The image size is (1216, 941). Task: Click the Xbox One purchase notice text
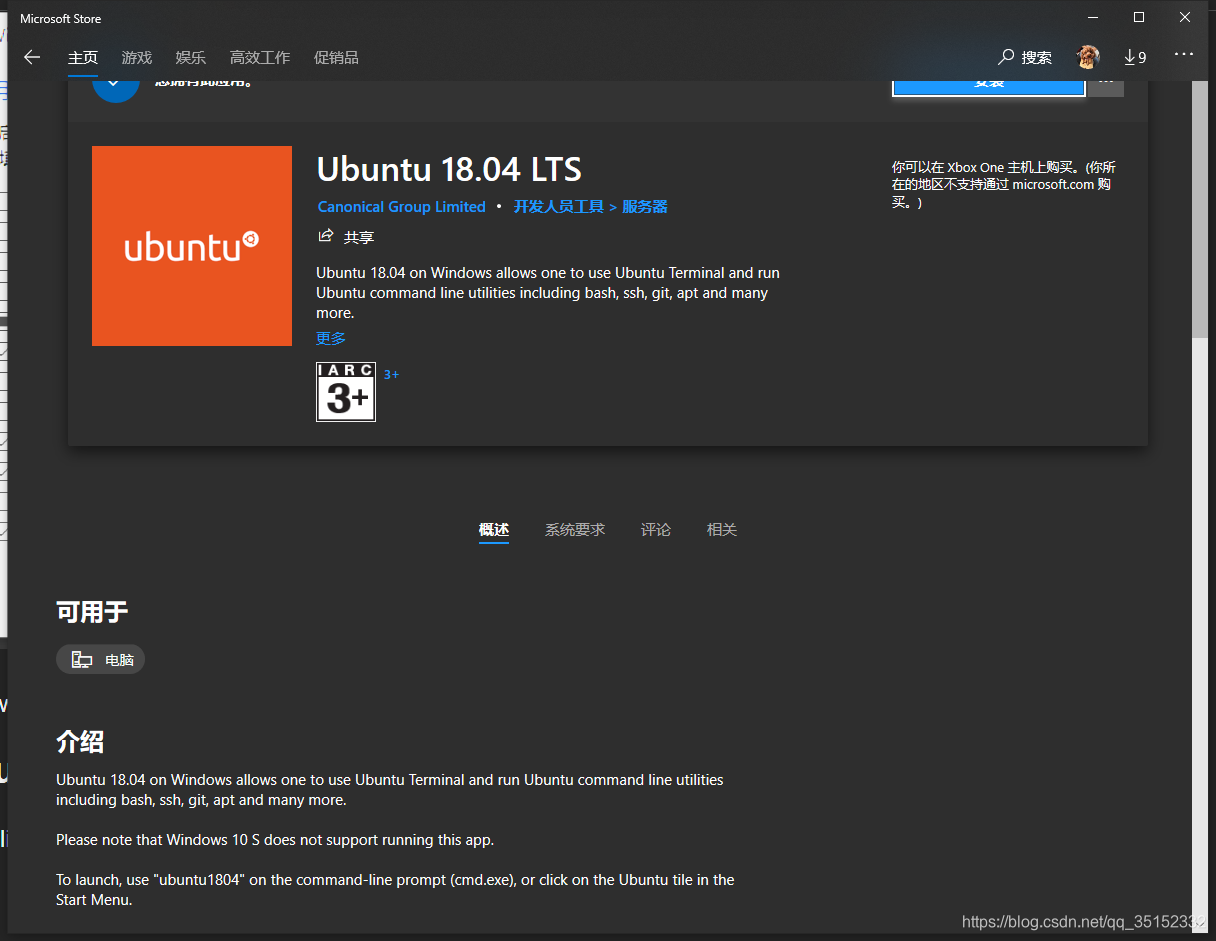(x=1004, y=185)
